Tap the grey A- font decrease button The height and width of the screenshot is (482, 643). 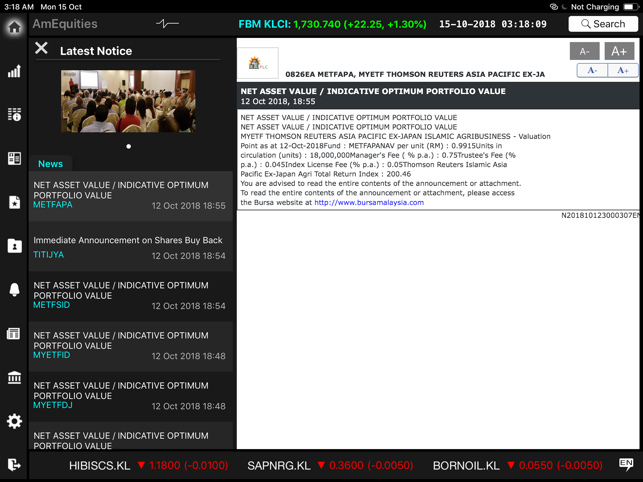(584, 51)
